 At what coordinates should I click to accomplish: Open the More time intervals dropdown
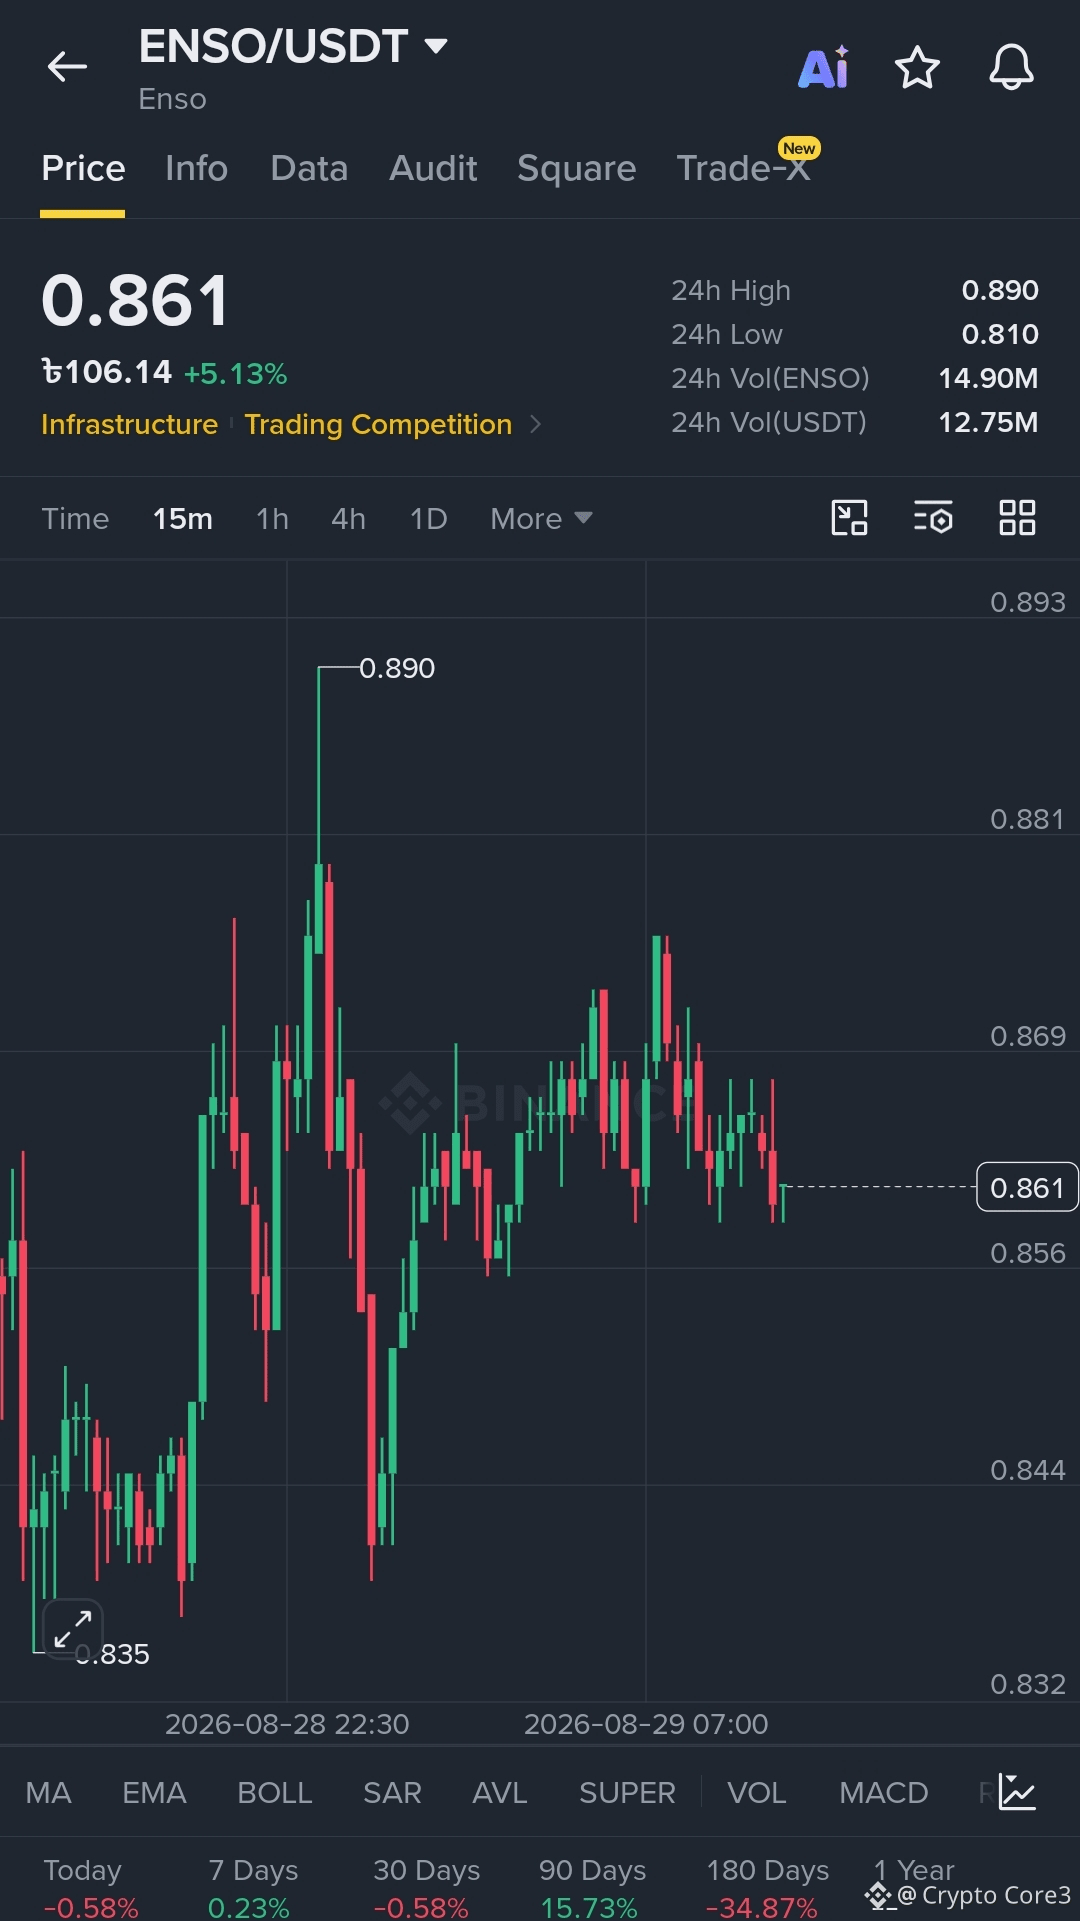pos(541,519)
